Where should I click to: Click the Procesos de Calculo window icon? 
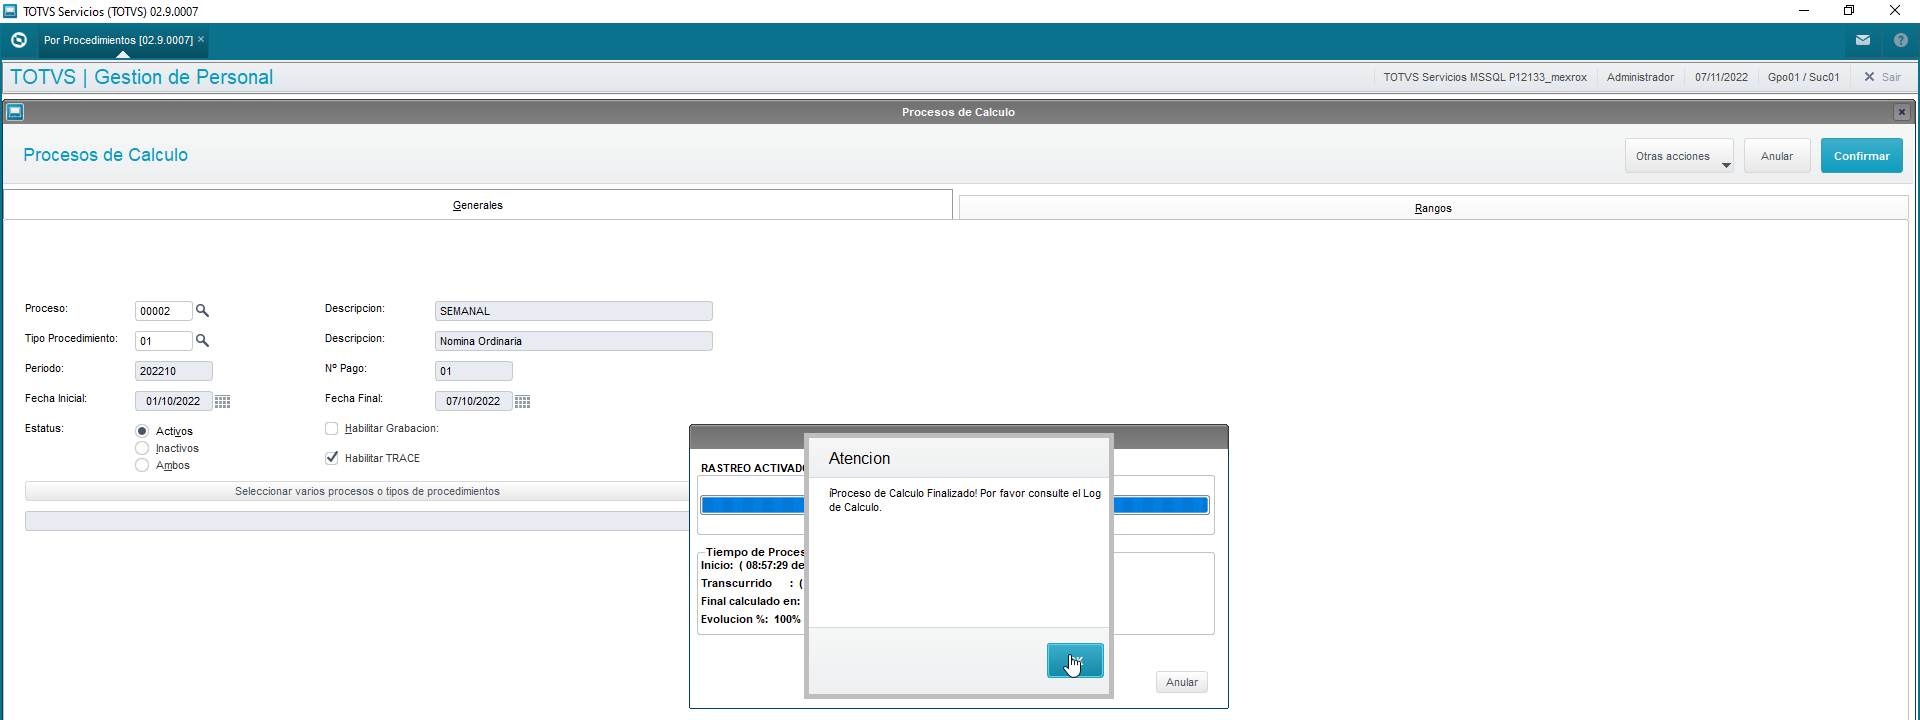tap(15, 112)
